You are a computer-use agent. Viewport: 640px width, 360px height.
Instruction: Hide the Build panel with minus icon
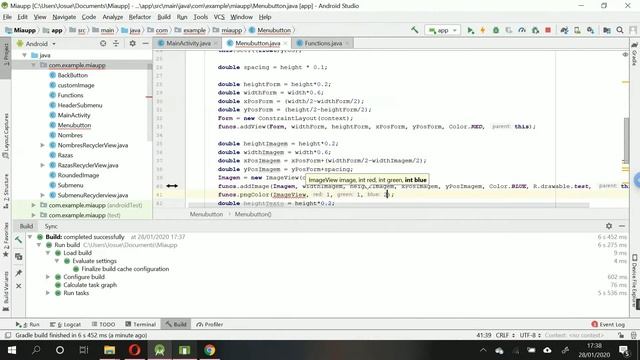(622, 226)
